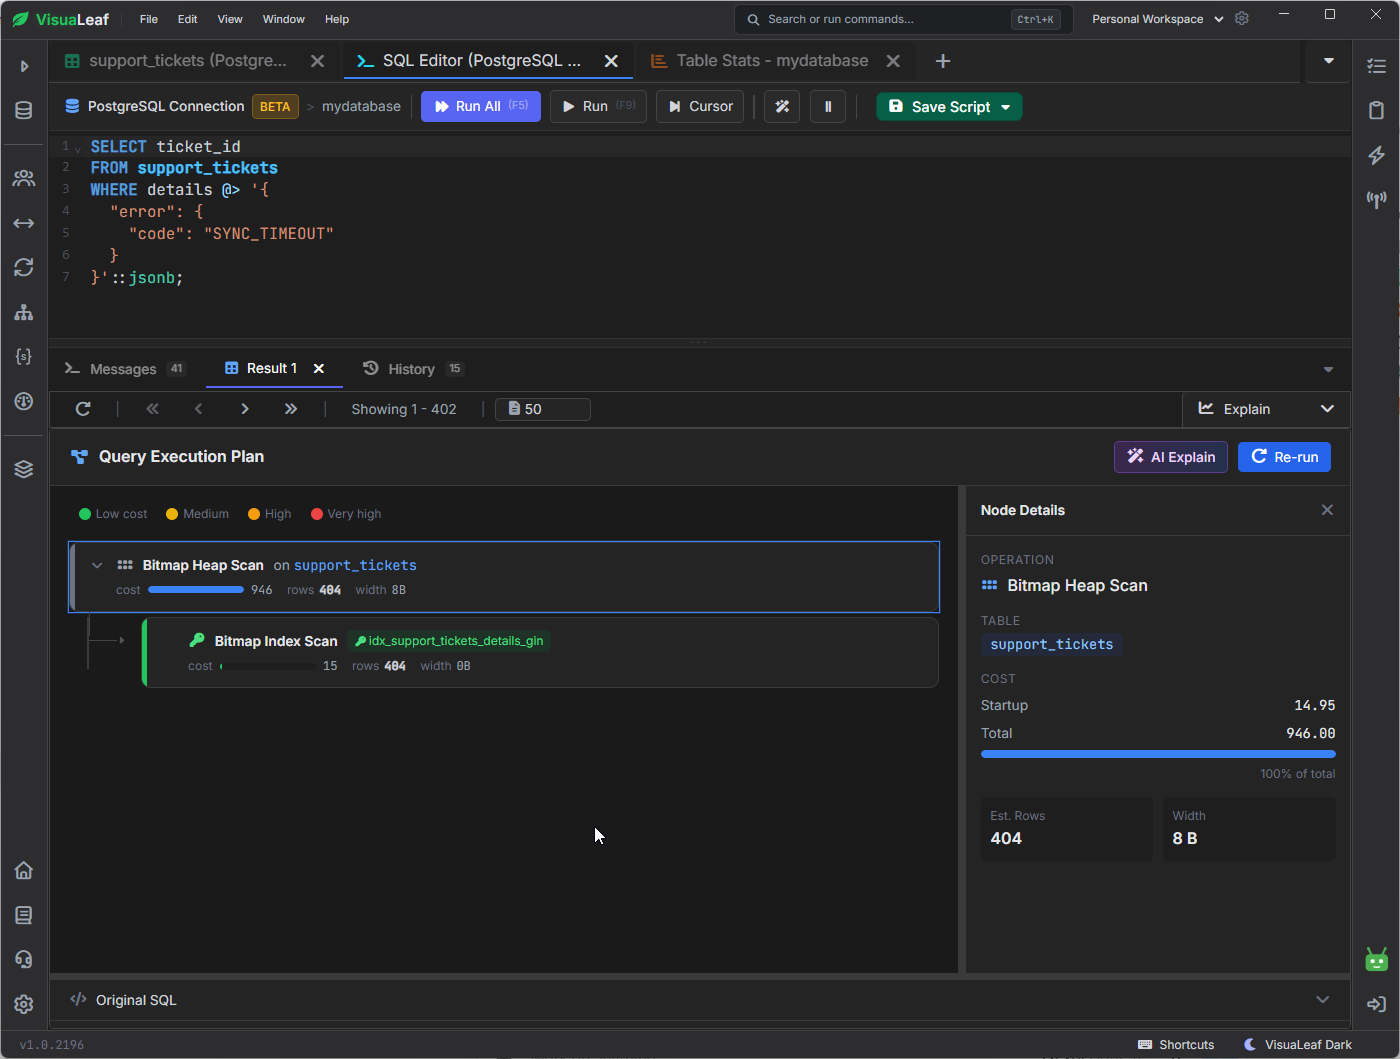Open the database connections icon in sidebar
This screenshot has width=1400, height=1059.
(x=24, y=110)
